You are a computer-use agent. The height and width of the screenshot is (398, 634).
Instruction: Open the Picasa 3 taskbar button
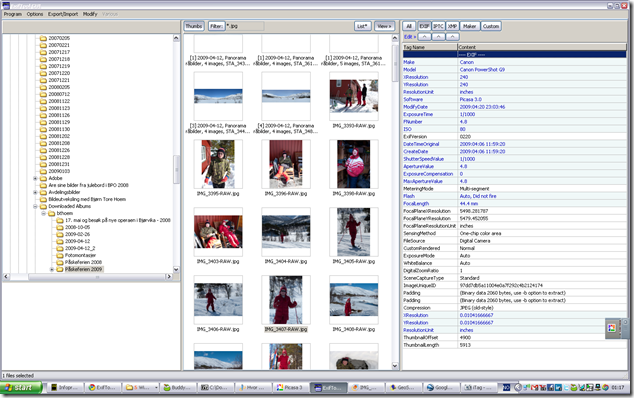click(290, 387)
